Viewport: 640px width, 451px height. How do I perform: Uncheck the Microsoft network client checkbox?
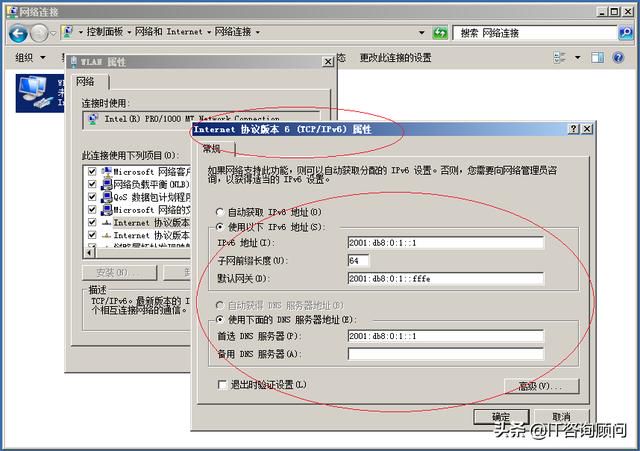92,172
